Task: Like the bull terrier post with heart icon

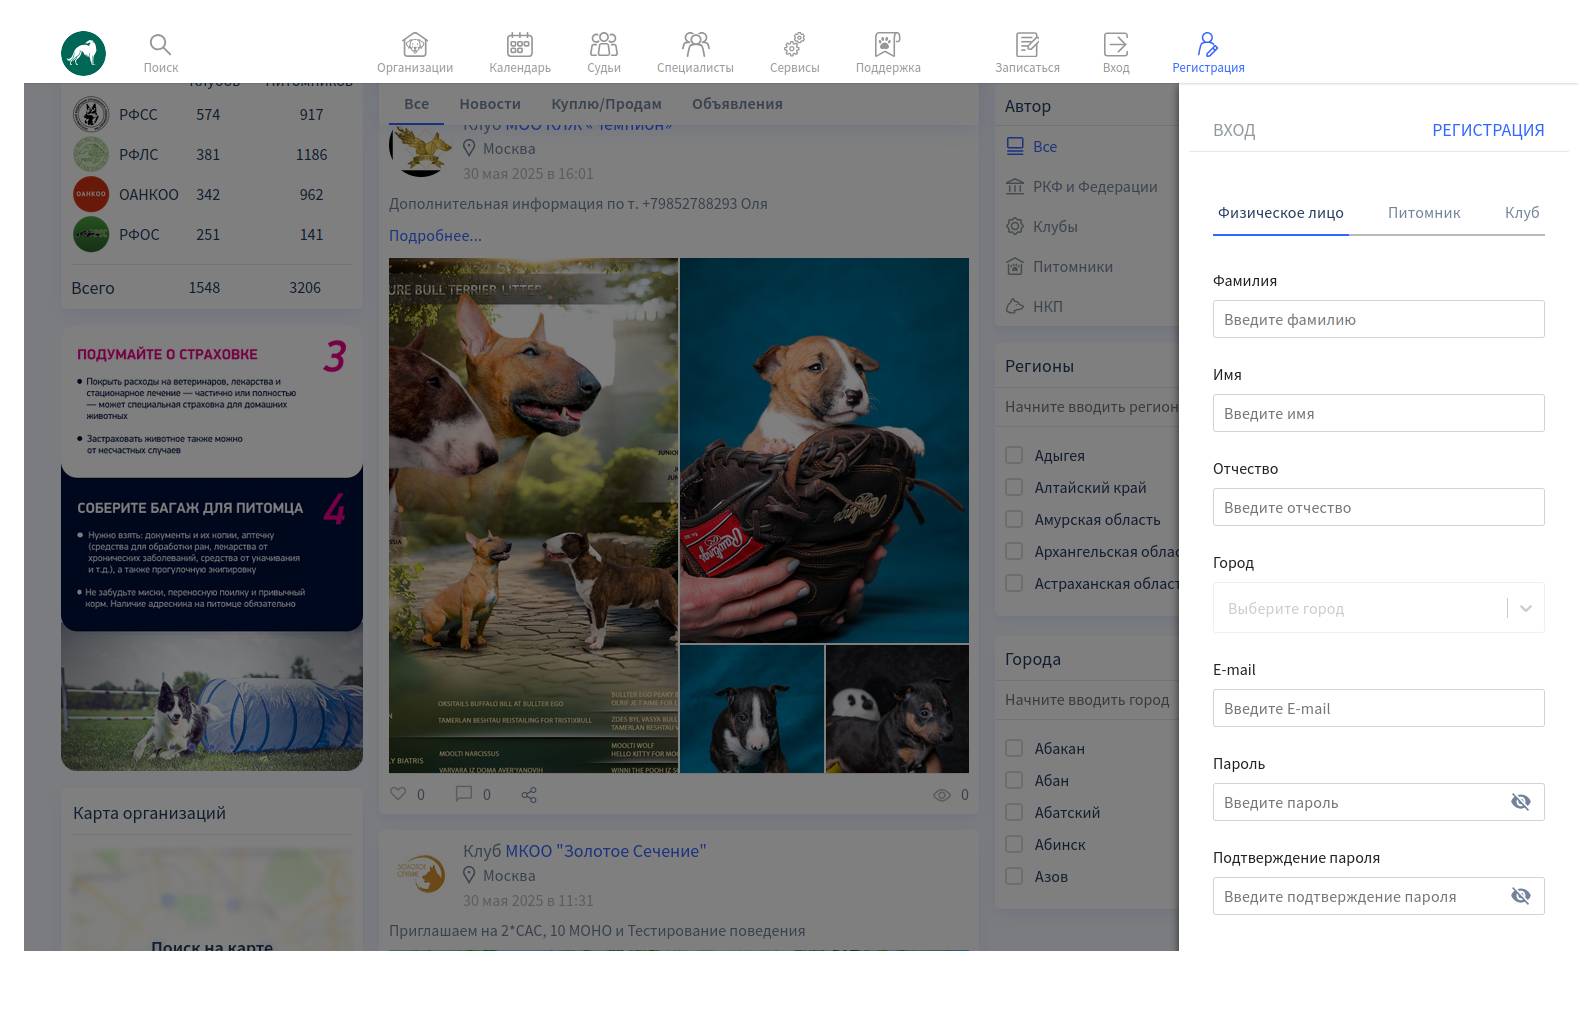Action: (398, 794)
